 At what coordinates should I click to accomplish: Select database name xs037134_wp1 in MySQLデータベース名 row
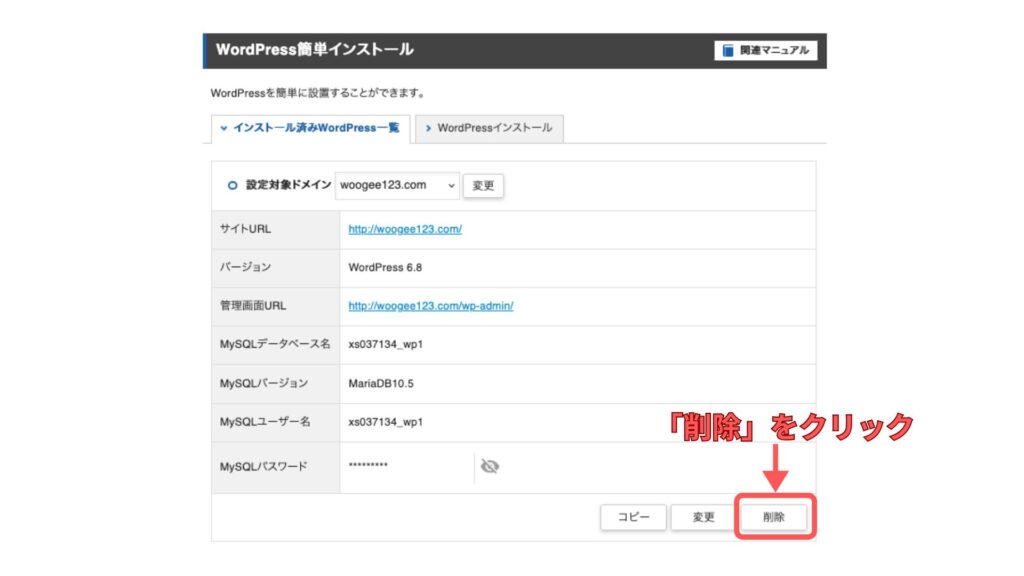(385, 344)
